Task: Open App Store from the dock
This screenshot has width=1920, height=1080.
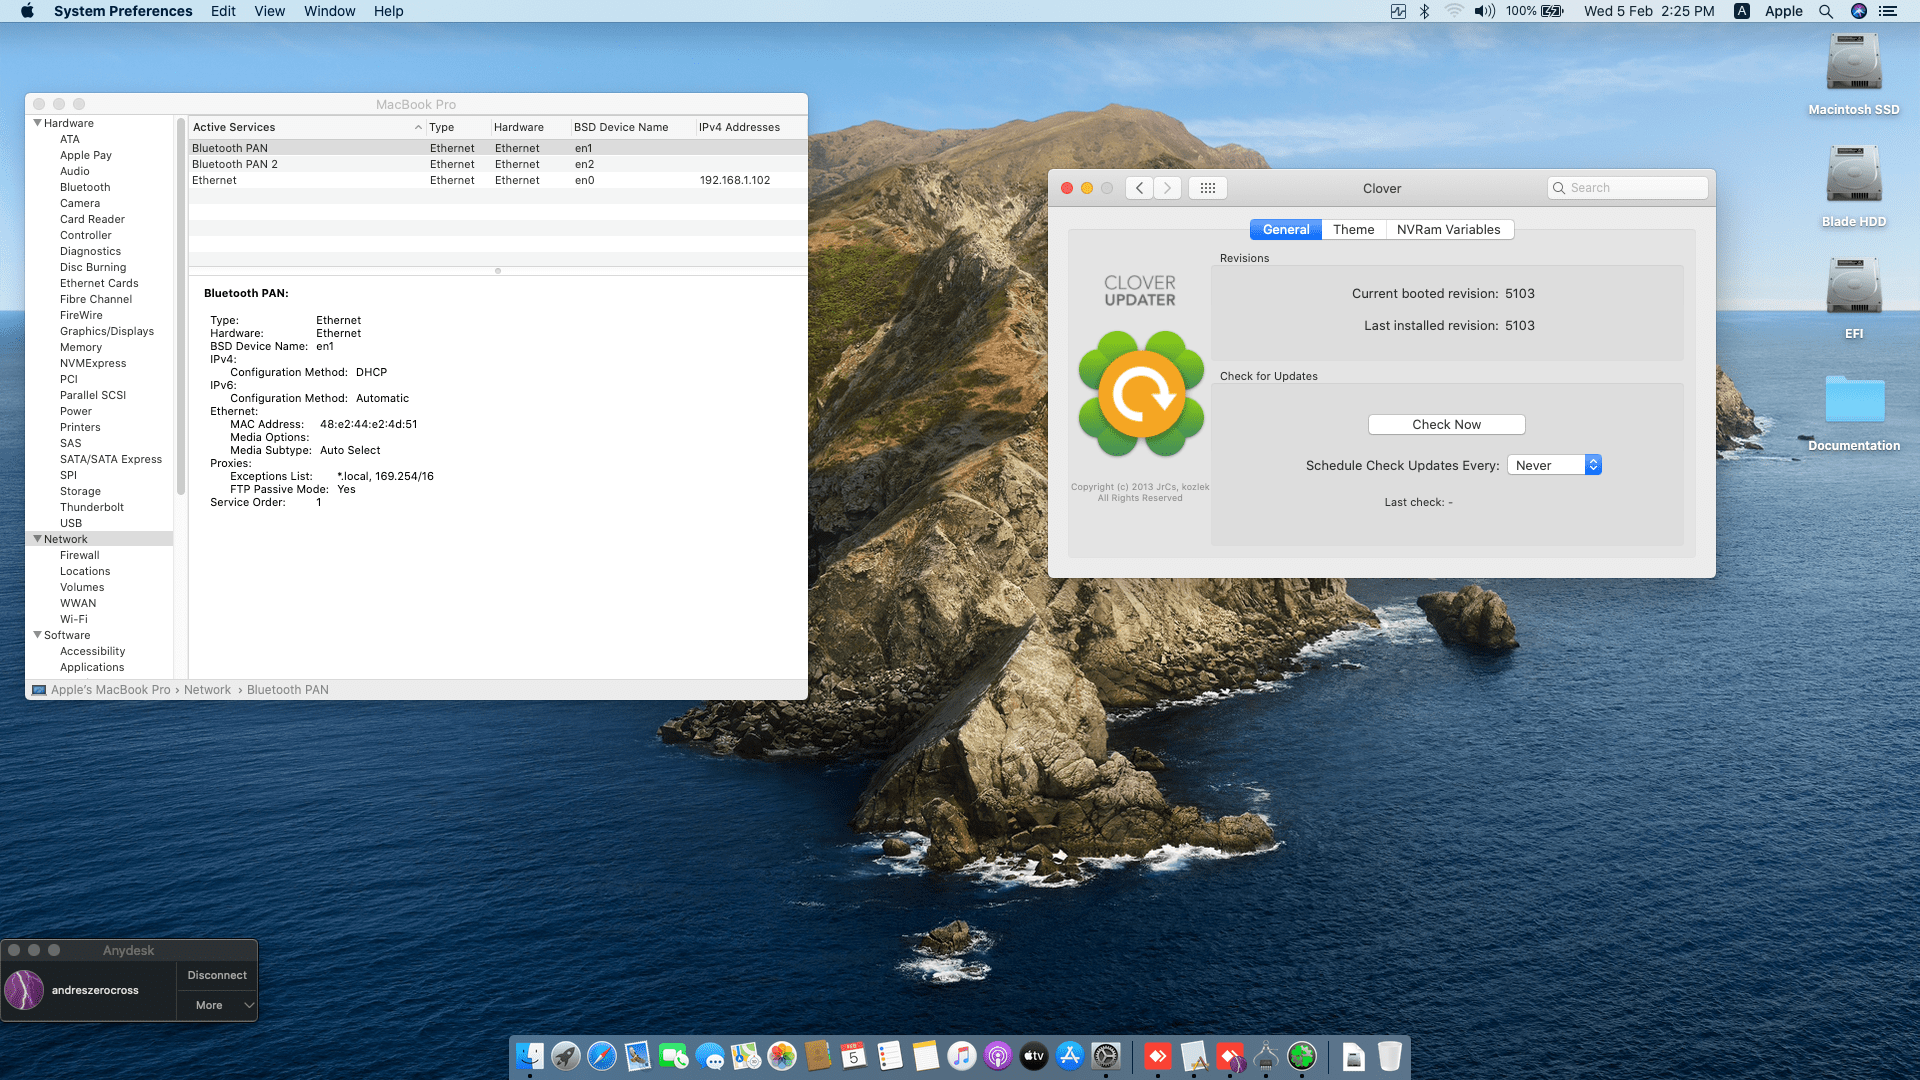Action: coord(1070,1056)
